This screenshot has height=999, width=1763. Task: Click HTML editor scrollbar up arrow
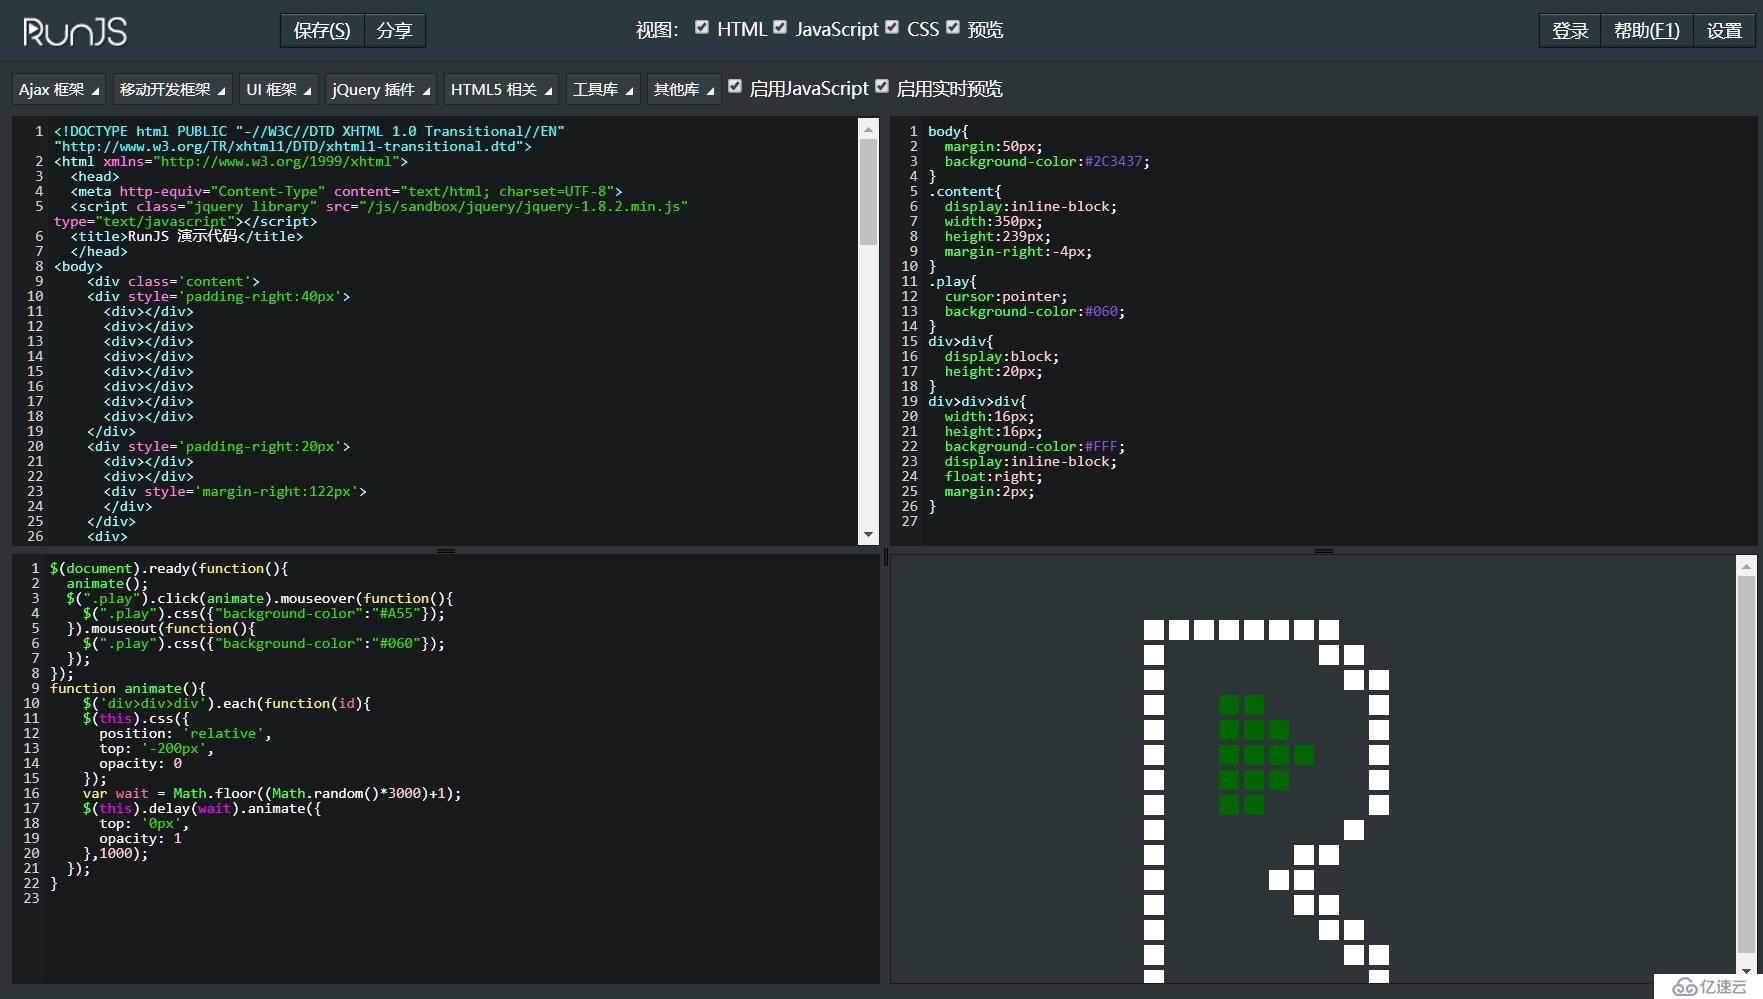[x=868, y=127]
